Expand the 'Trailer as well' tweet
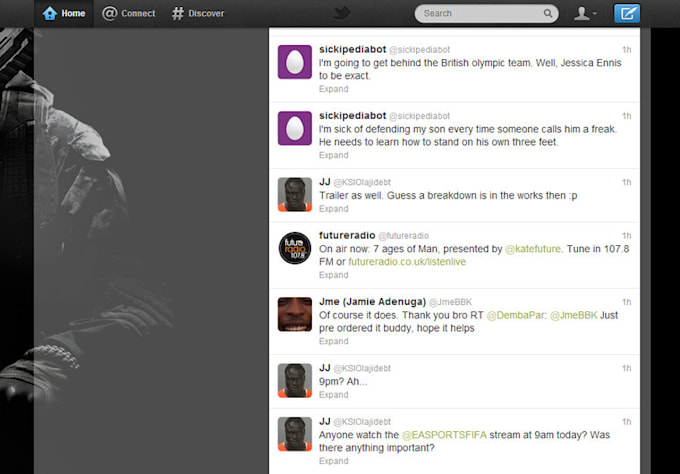The image size is (680, 474). coord(333,209)
